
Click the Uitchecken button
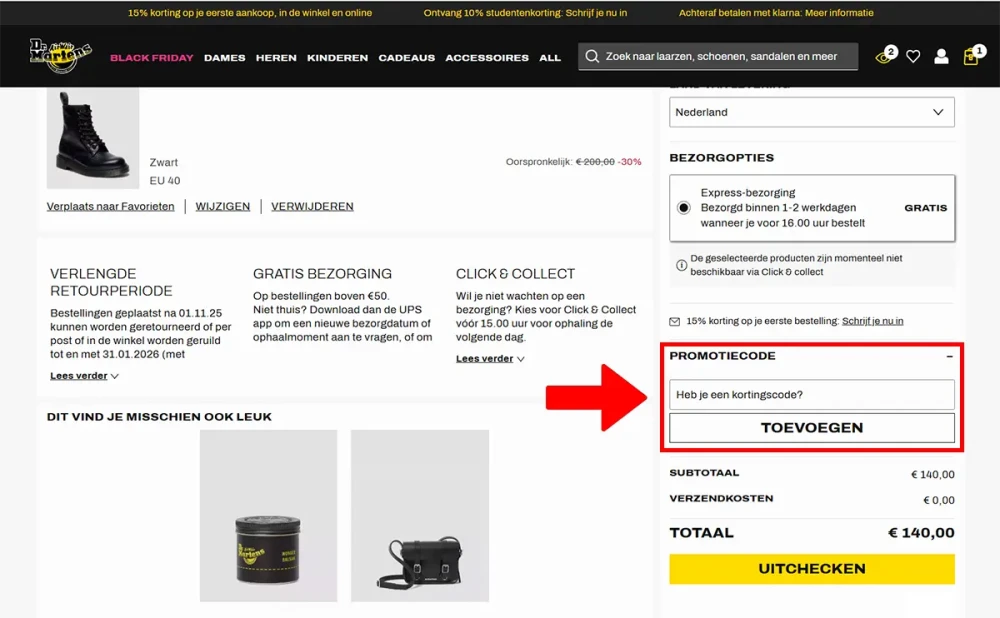(x=812, y=569)
